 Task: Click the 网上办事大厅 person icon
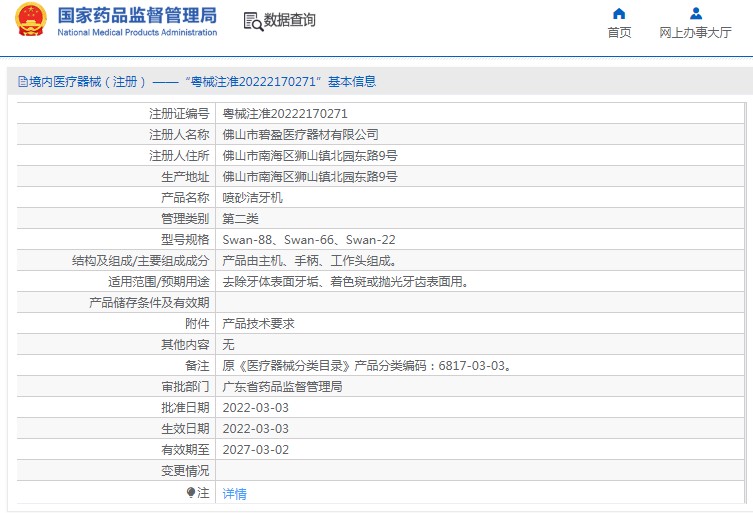point(695,13)
